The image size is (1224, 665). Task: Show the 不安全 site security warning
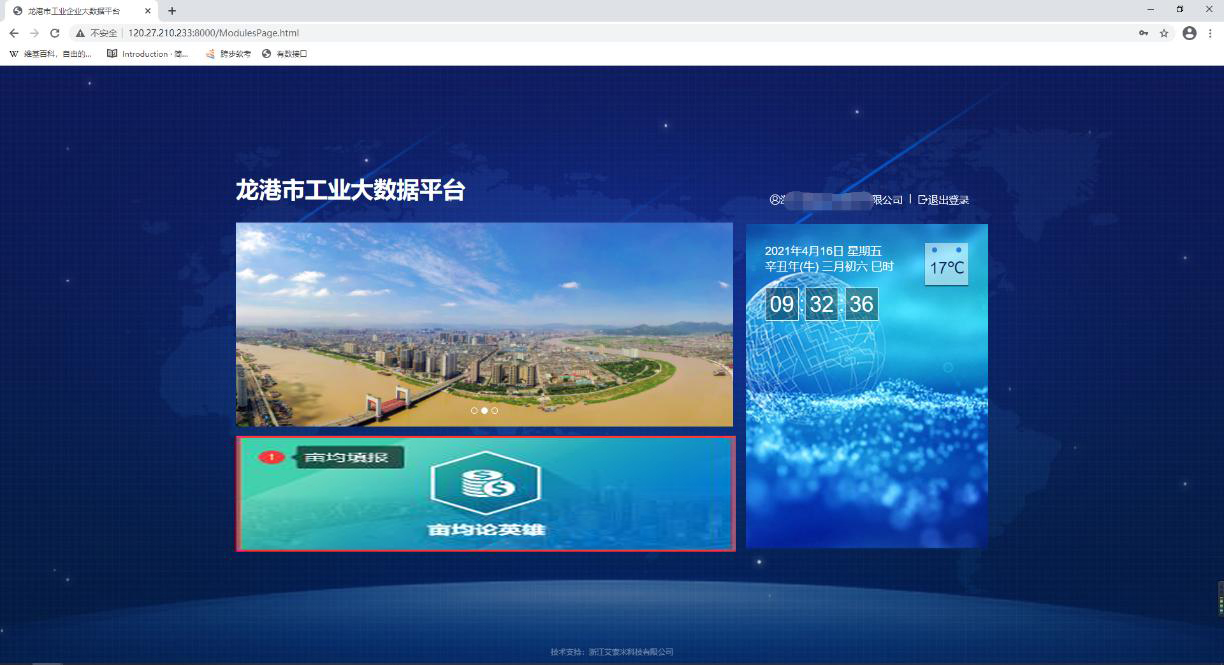[x=96, y=33]
